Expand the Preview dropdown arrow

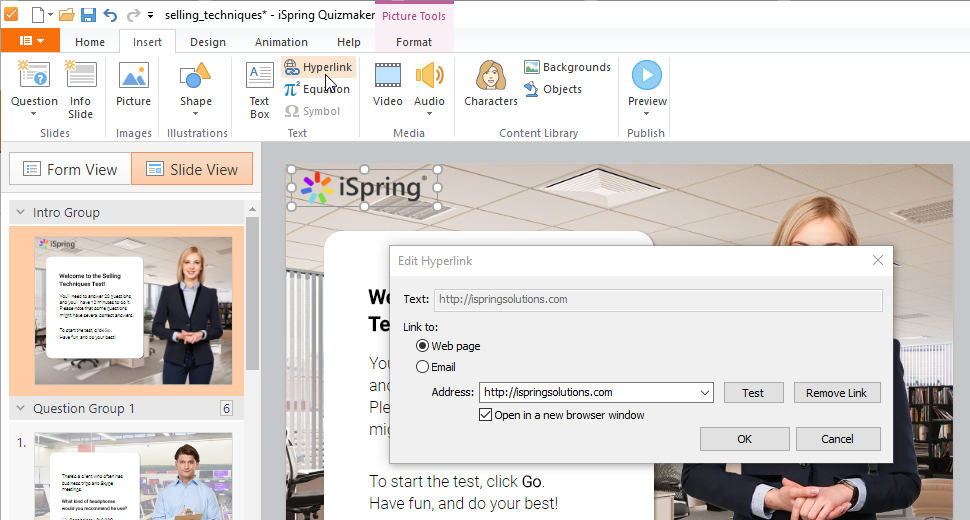click(x=647, y=114)
